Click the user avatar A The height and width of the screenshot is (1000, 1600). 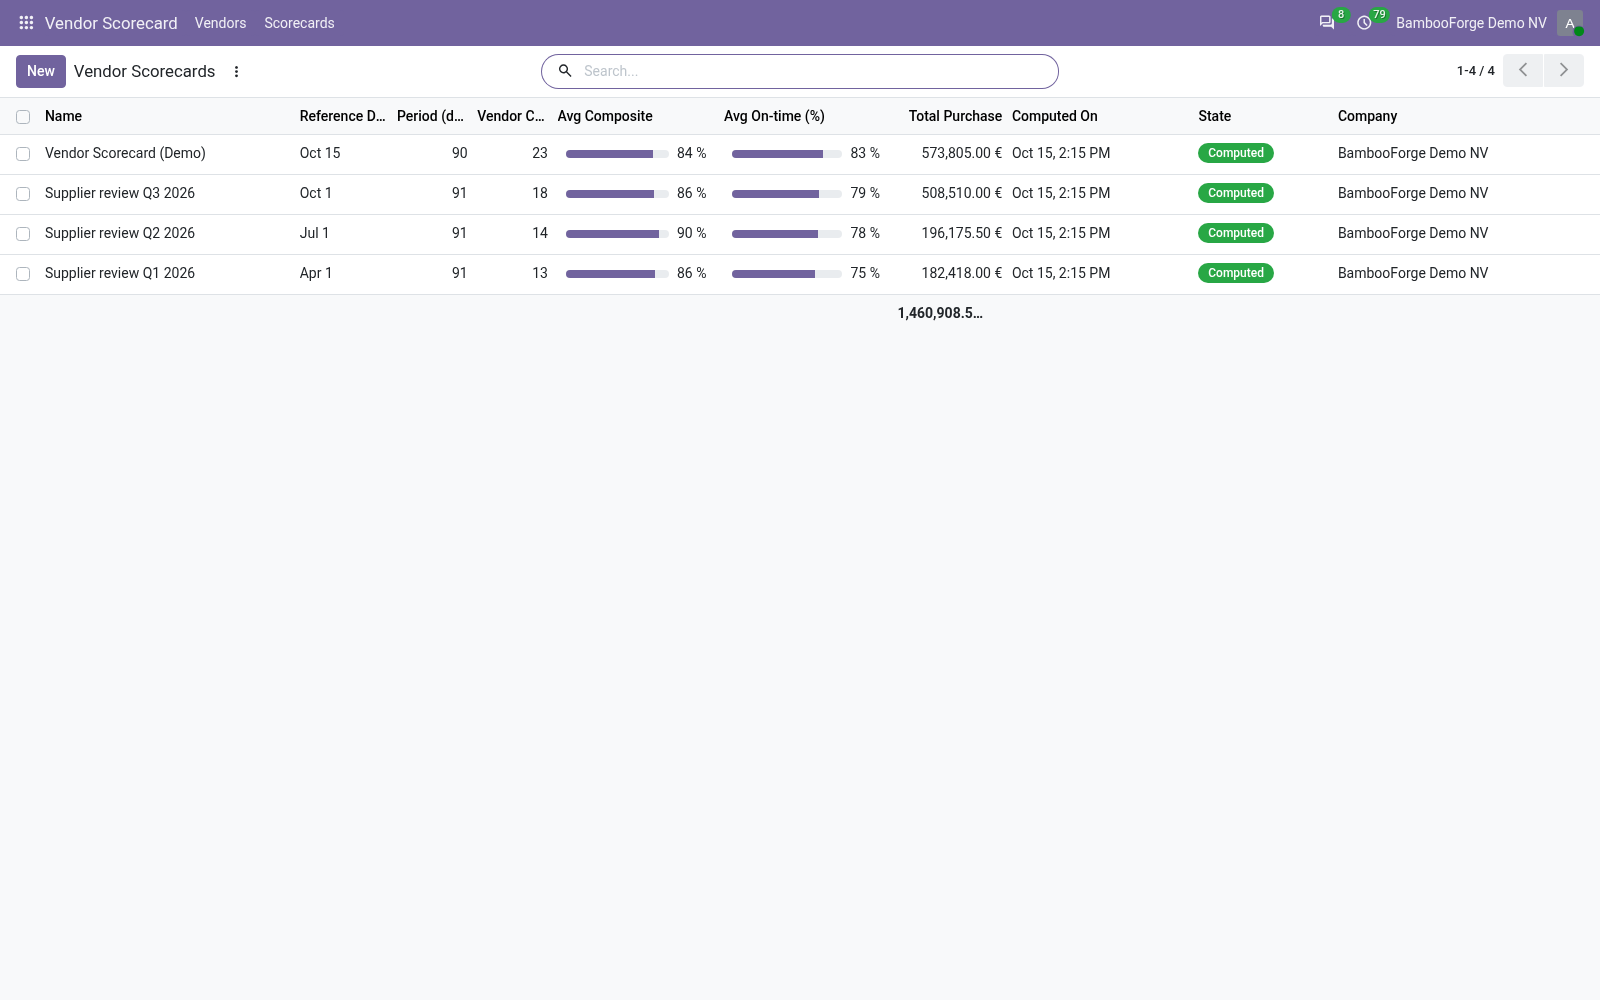(1570, 23)
